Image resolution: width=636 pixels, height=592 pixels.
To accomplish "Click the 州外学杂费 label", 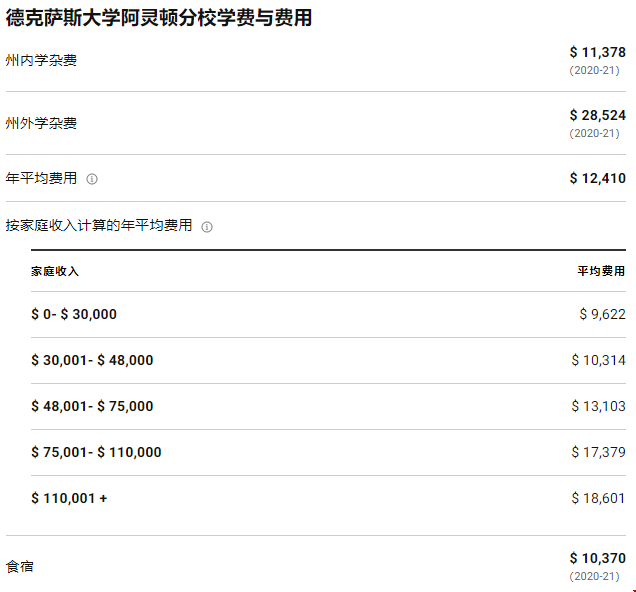I will pos(41,123).
